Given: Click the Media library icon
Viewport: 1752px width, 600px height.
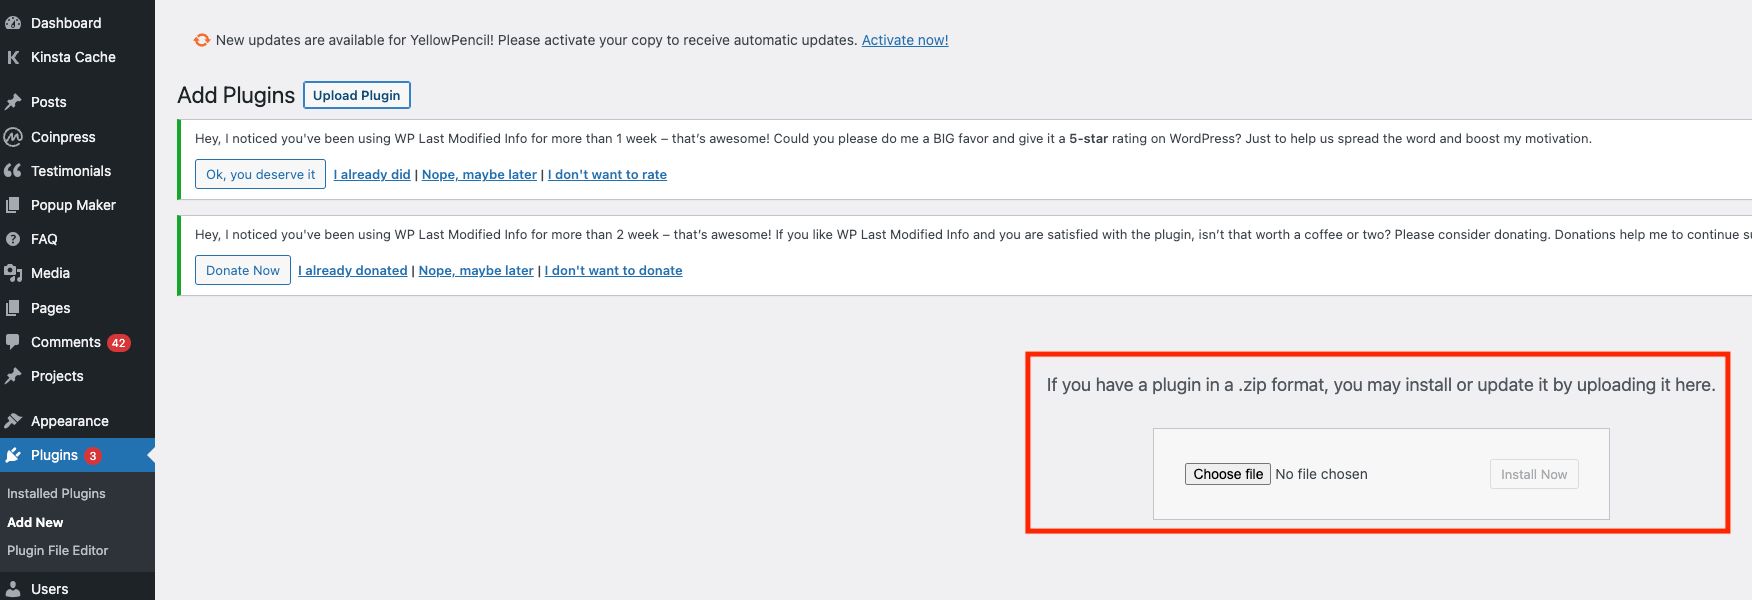Looking at the screenshot, I should coord(13,273).
